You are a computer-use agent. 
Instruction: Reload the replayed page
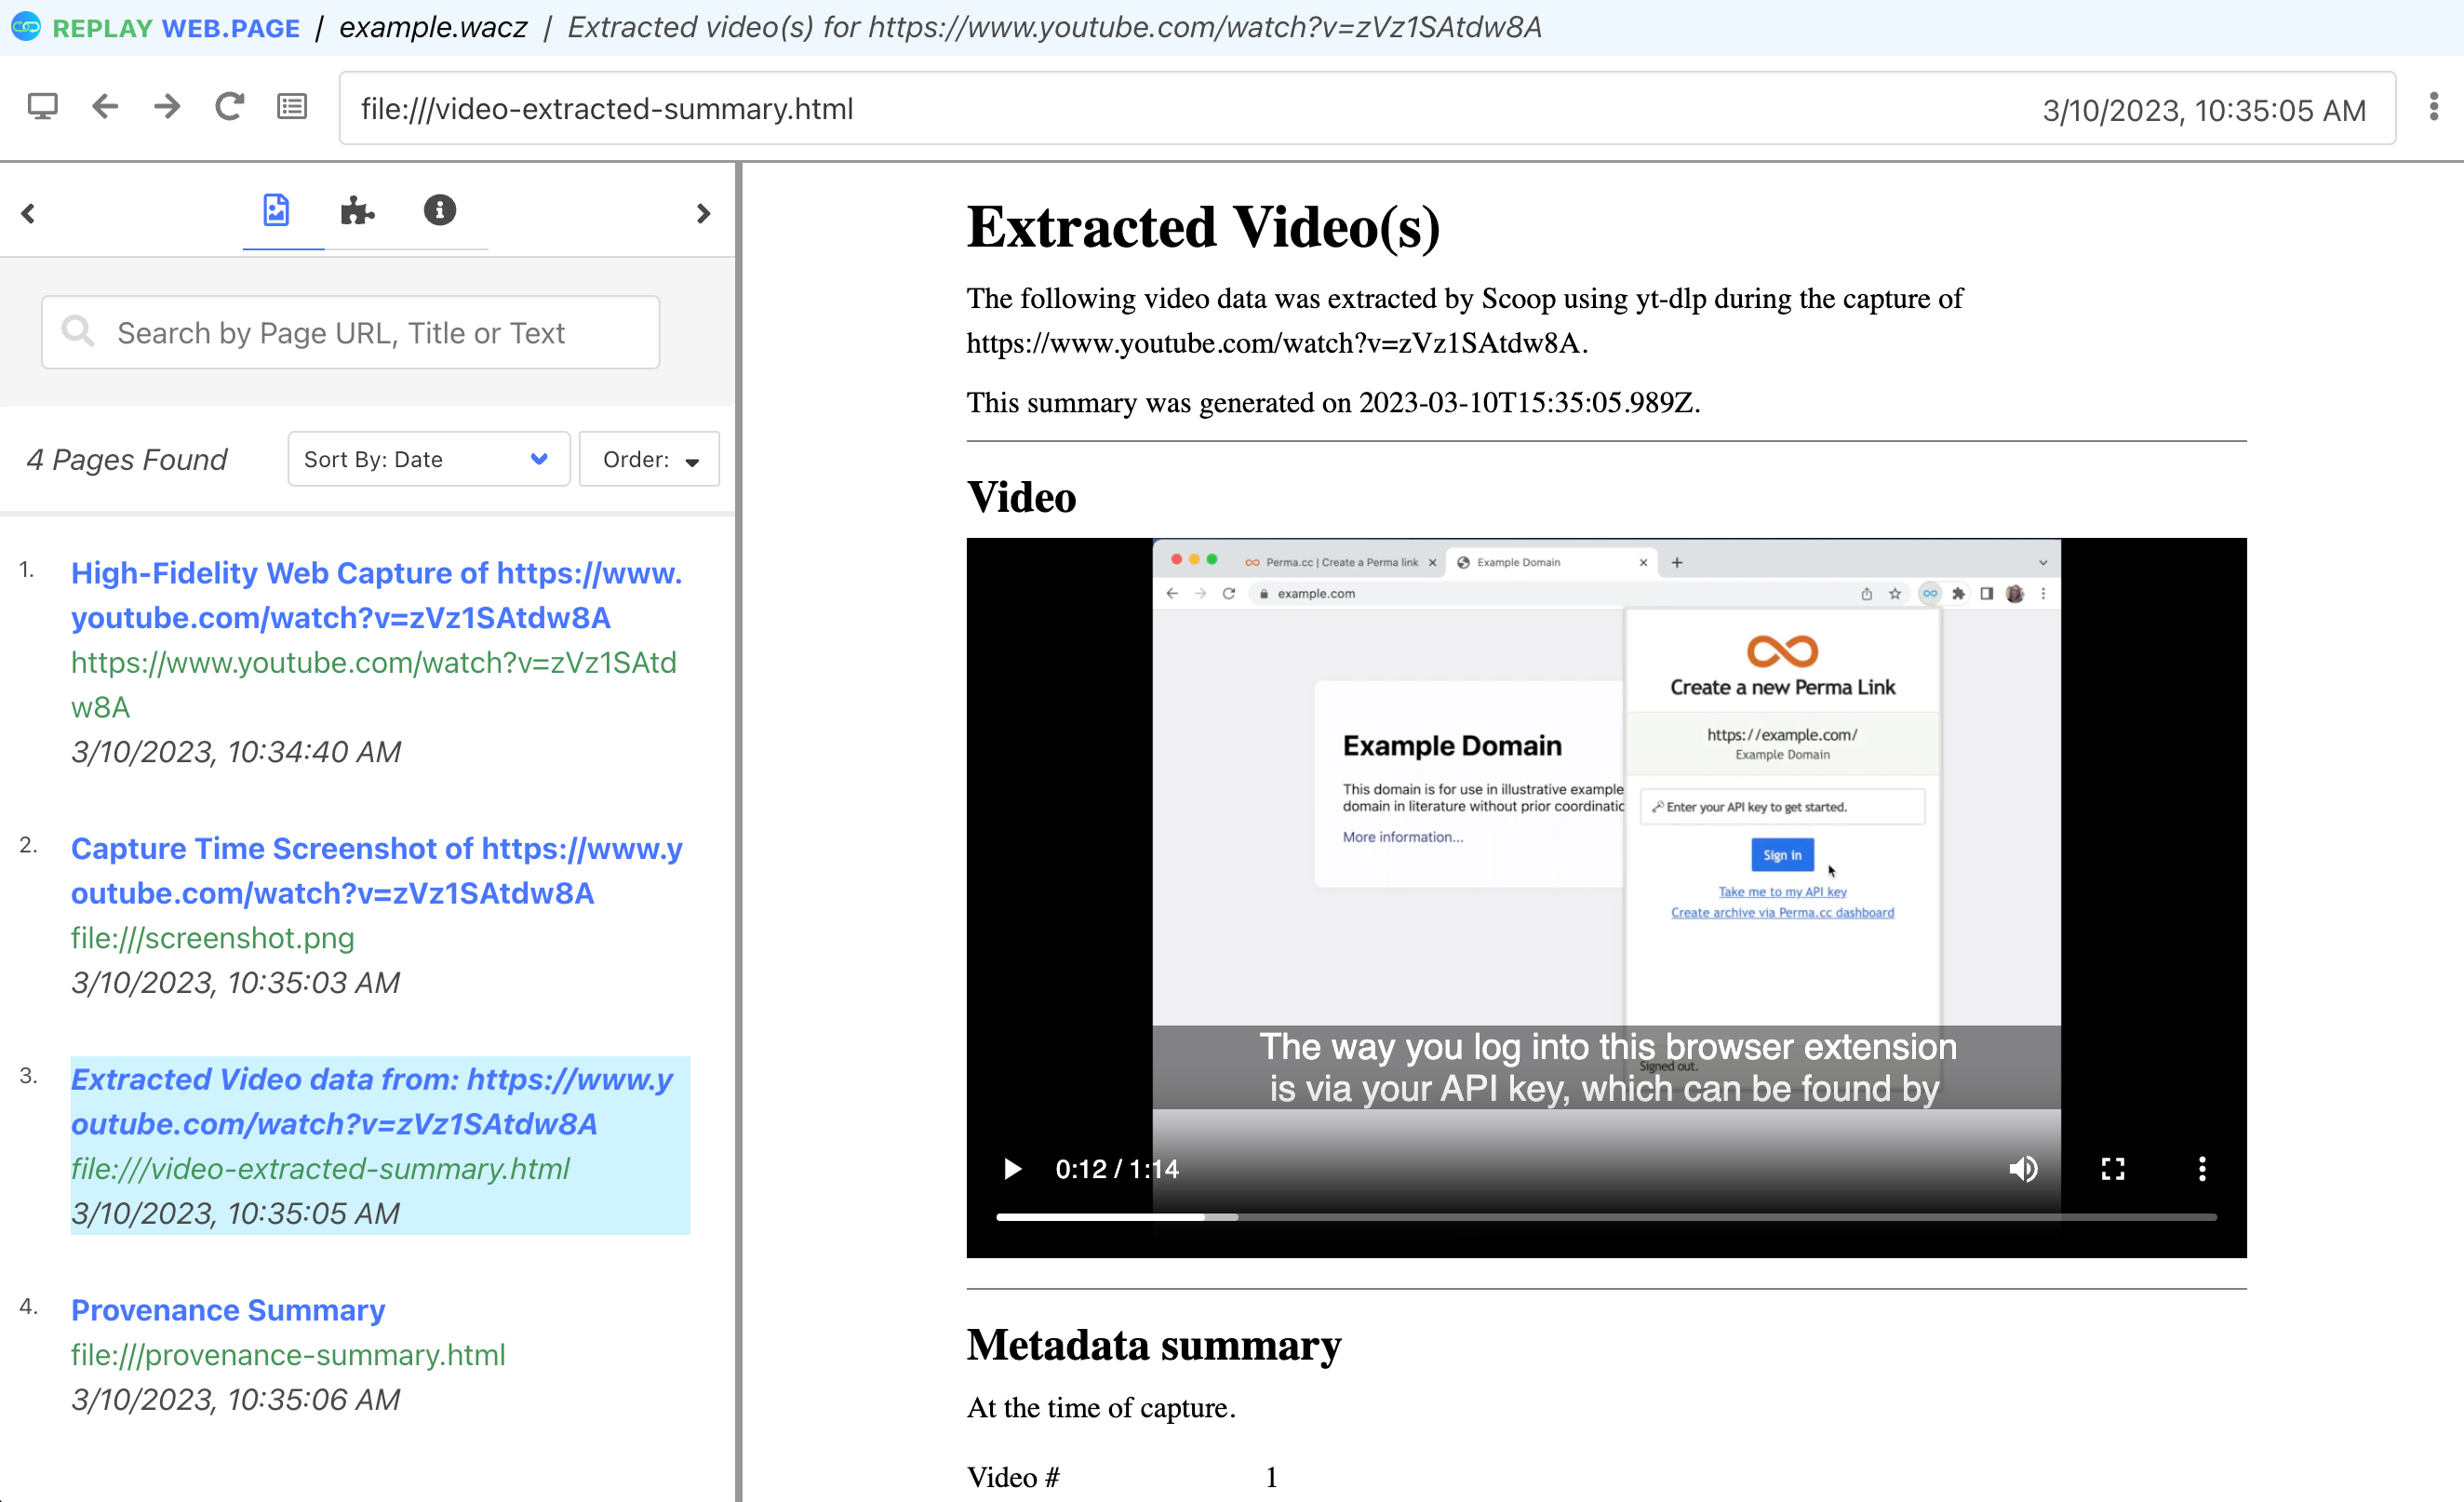coord(230,107)
